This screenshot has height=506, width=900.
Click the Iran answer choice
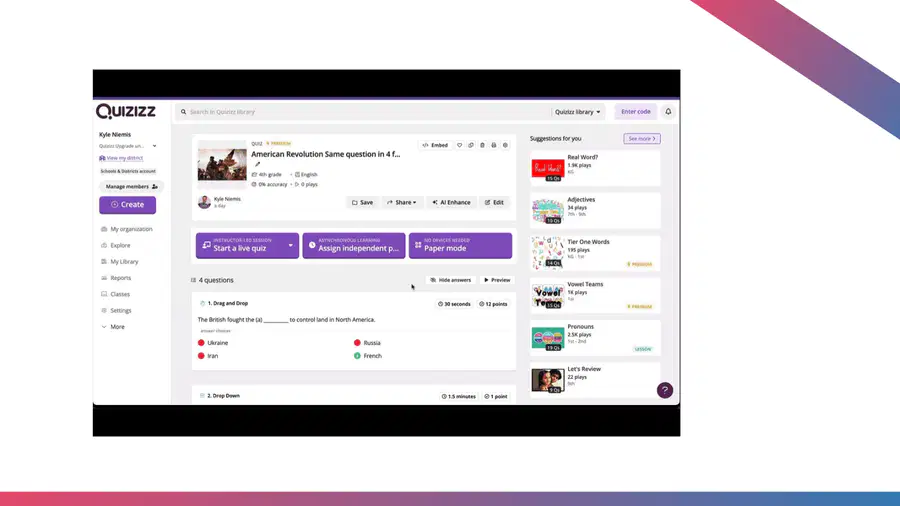pos(208,356)
